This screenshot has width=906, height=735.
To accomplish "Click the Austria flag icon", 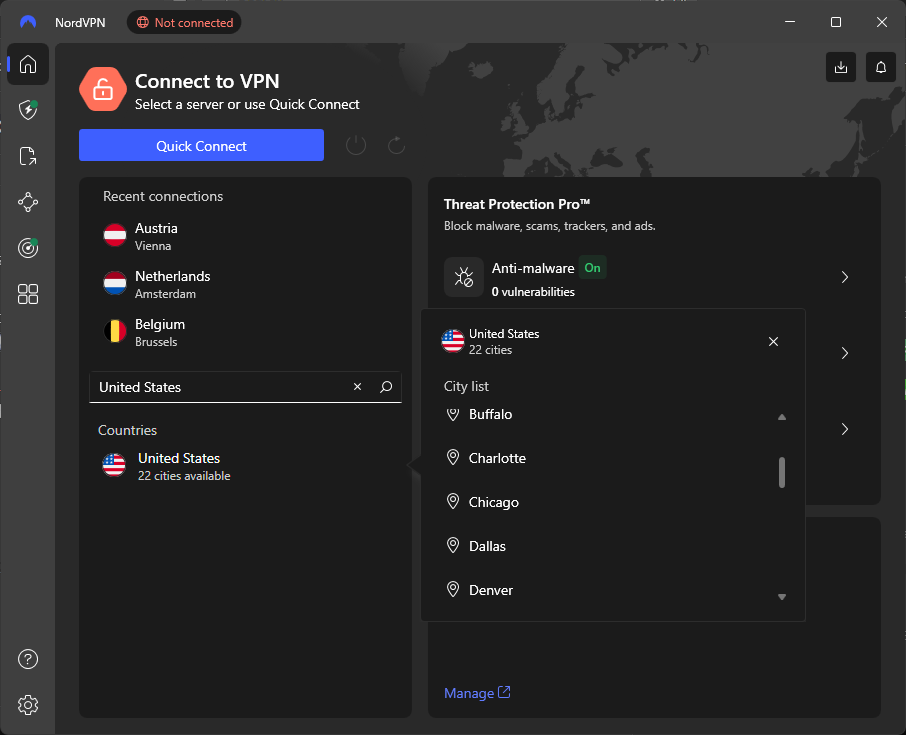I will tap(115, 235).
